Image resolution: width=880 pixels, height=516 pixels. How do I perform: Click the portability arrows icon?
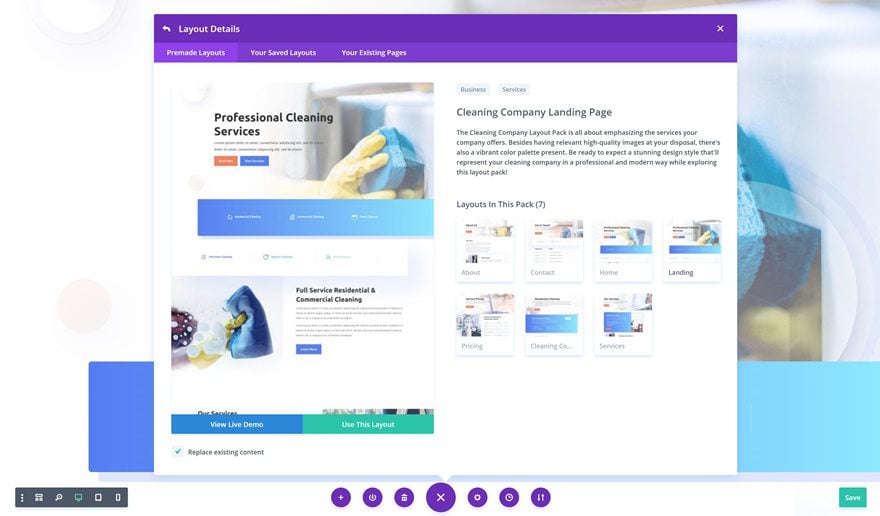point(541,497)
